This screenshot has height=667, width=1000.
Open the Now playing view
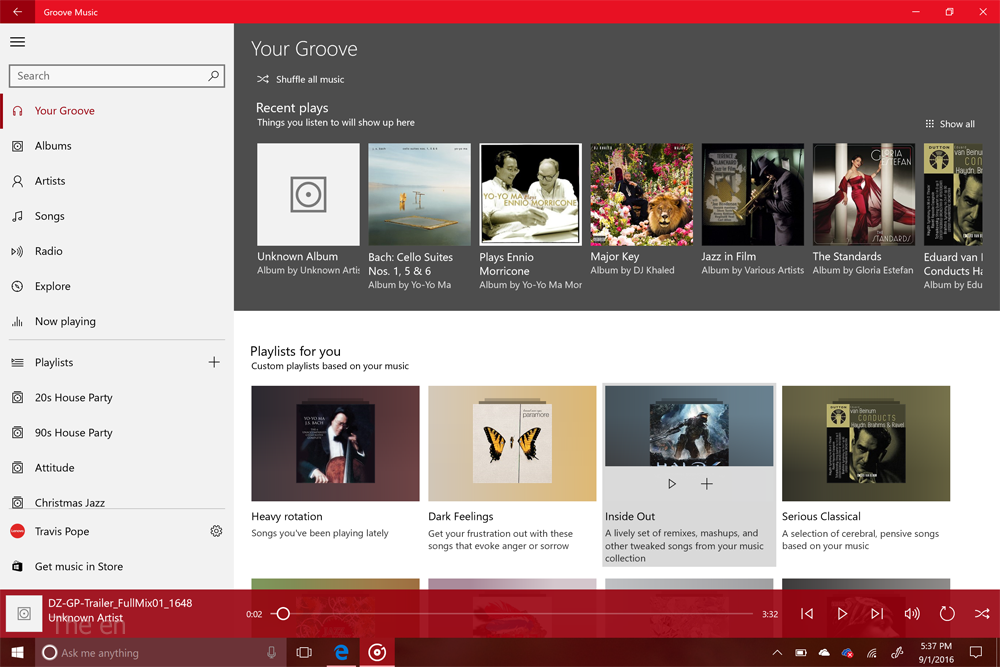(x=117, y=321)
